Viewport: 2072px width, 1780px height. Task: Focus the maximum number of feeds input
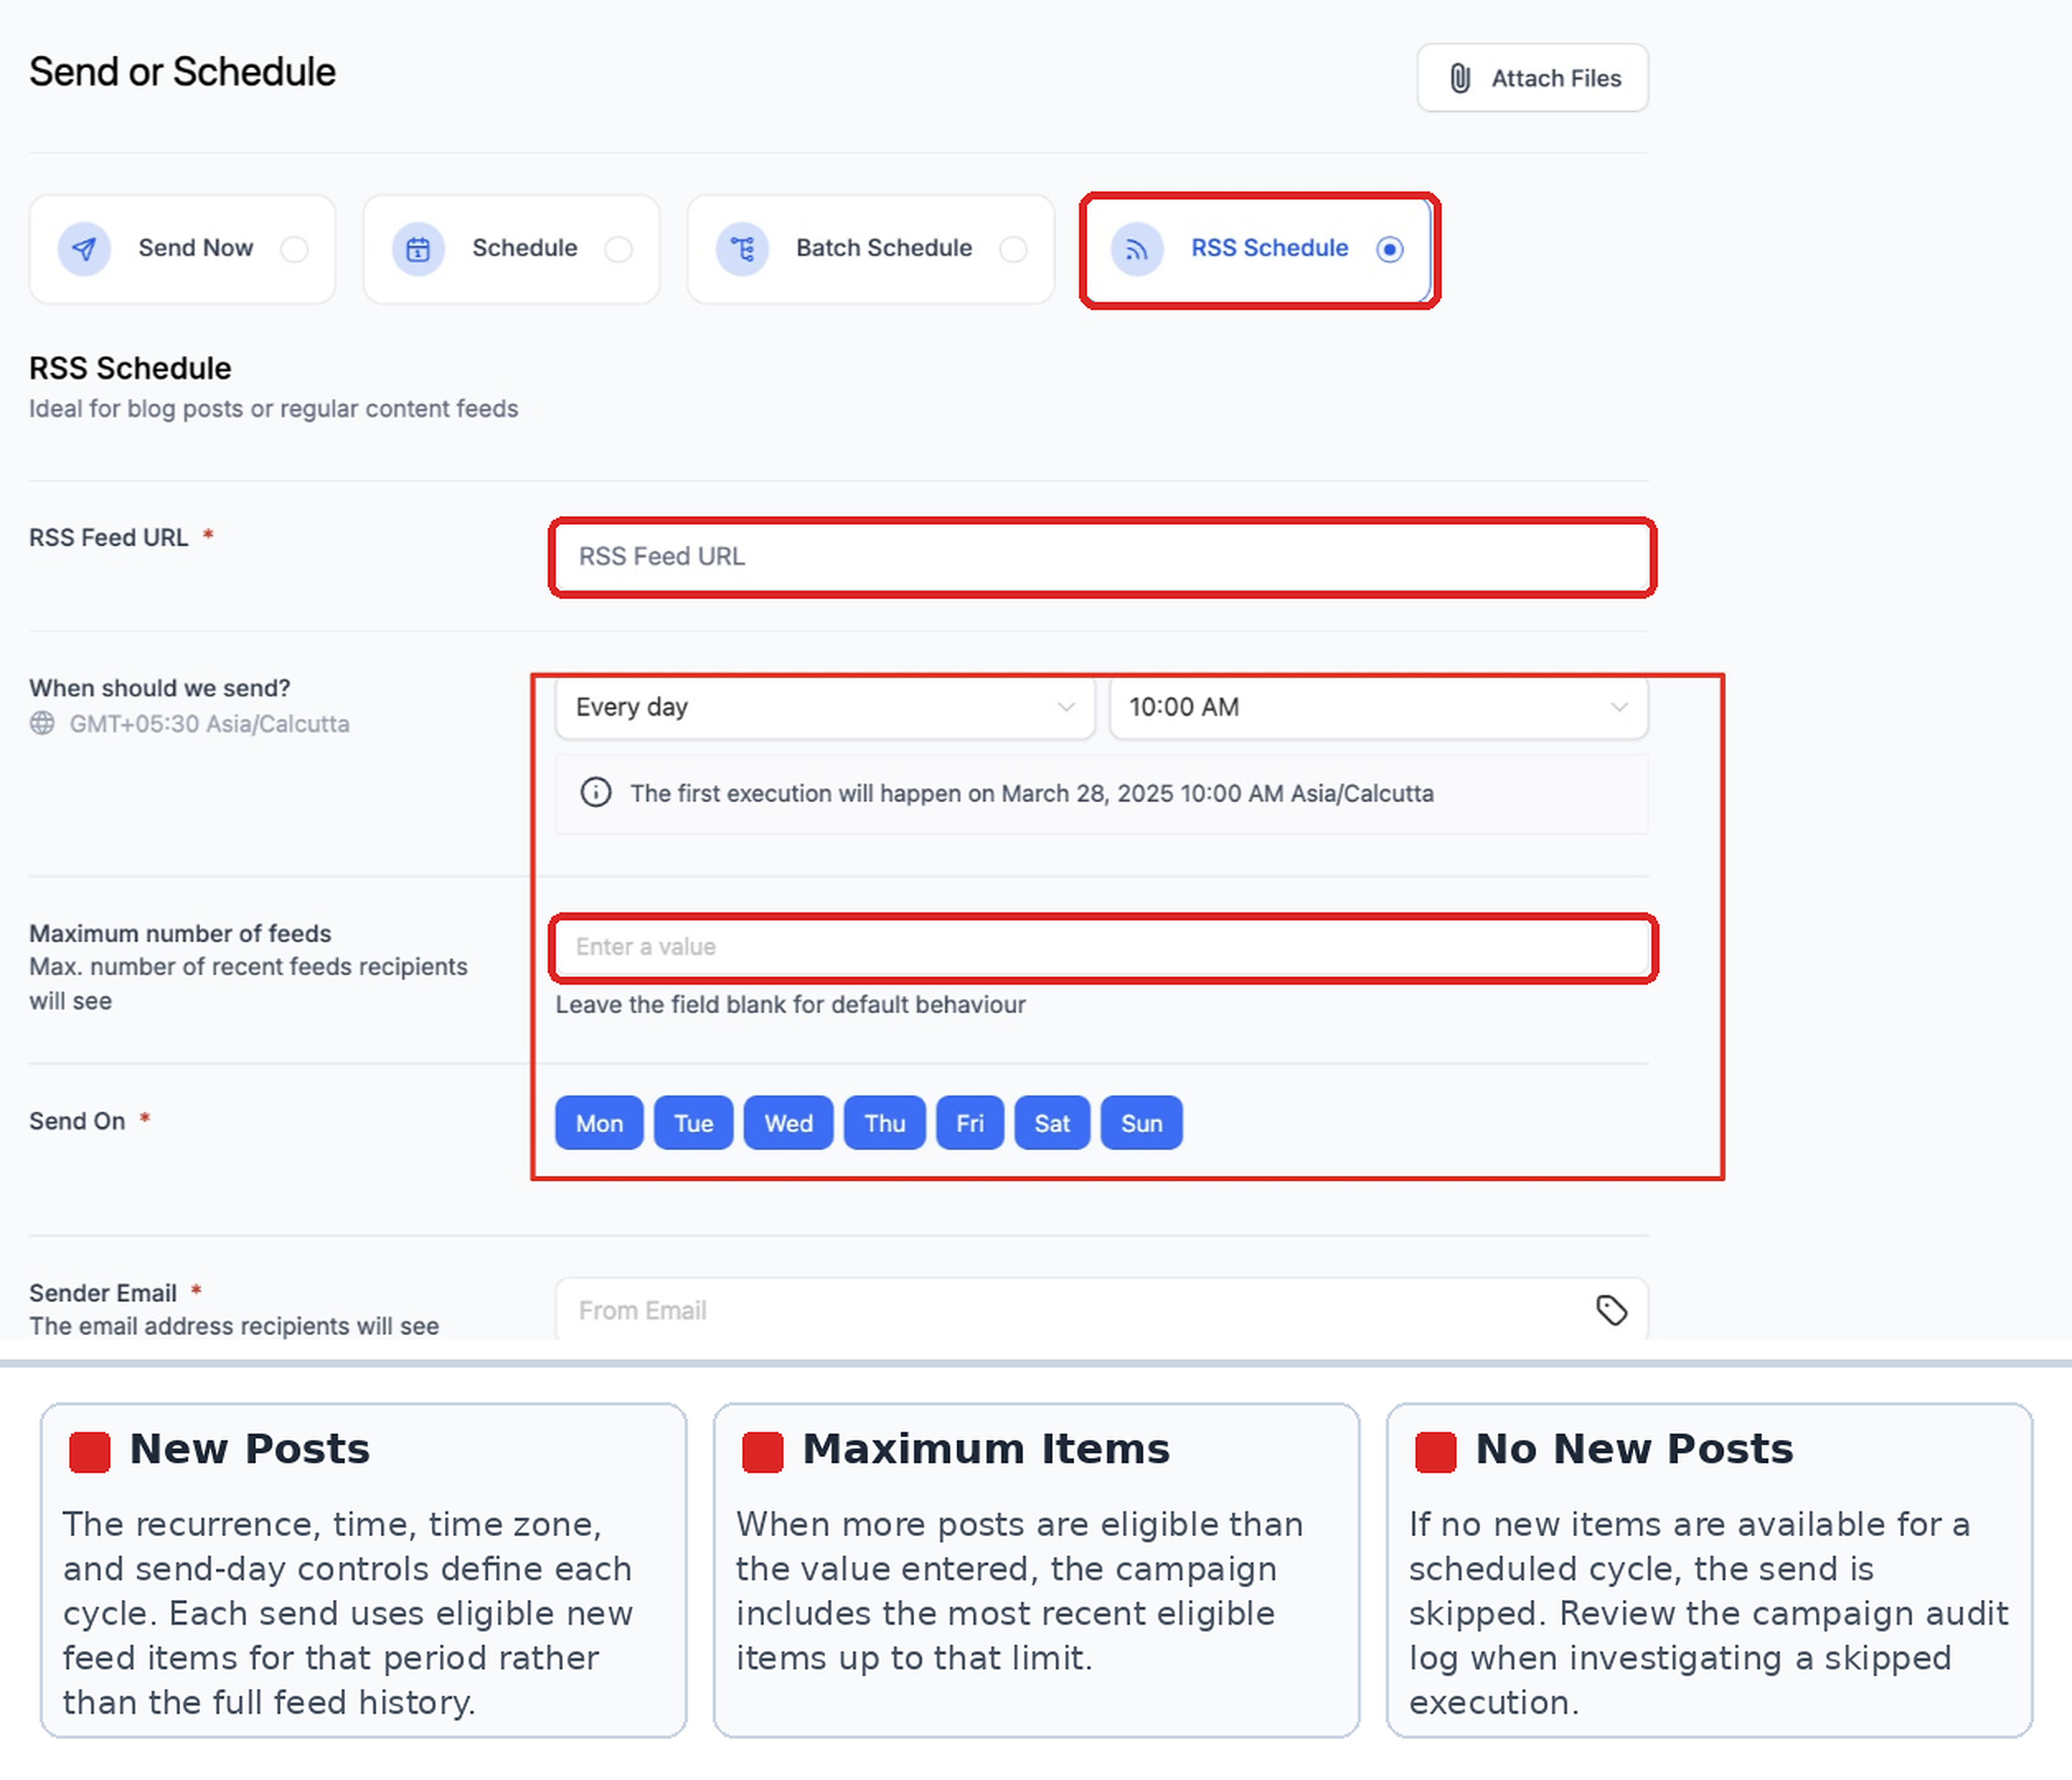[x=1102, y=947]
